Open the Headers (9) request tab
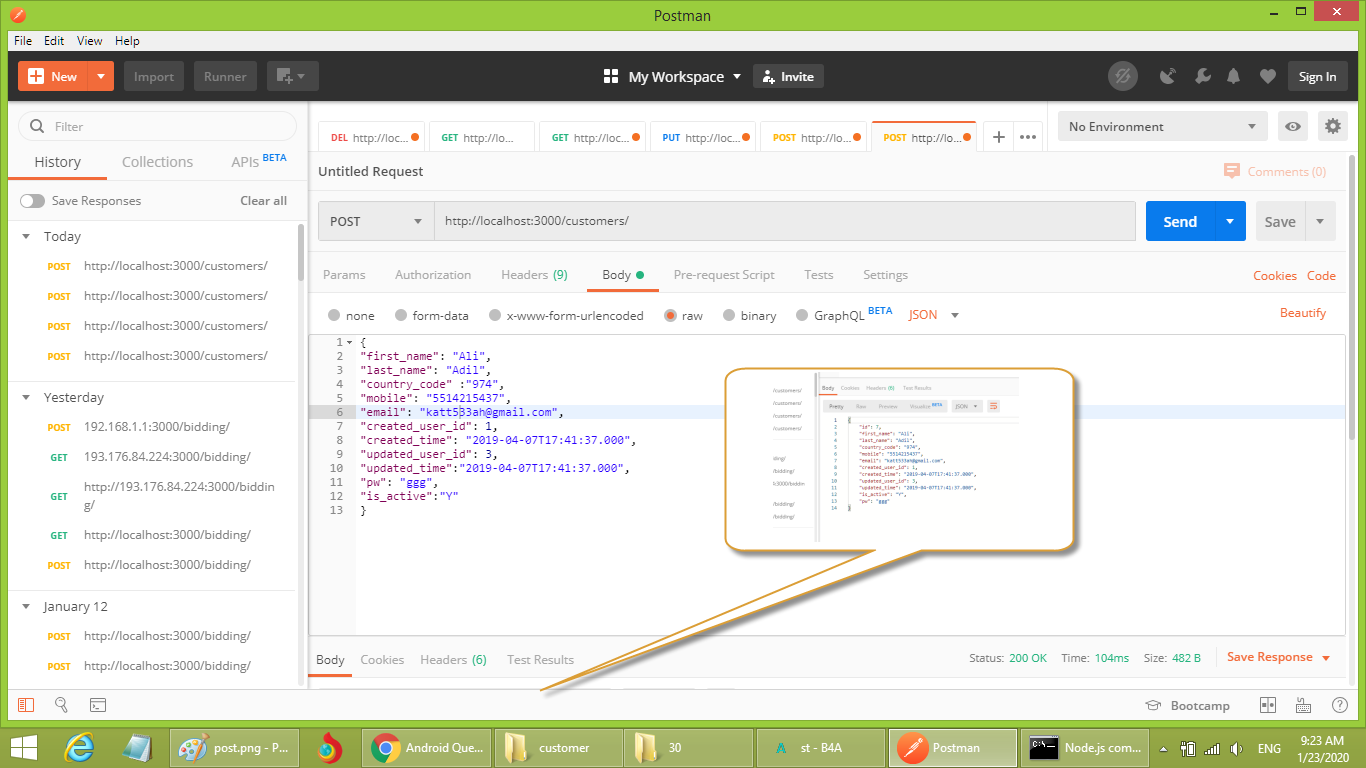The width and height of the screenshot is (1366, 768). pos(534,275)
